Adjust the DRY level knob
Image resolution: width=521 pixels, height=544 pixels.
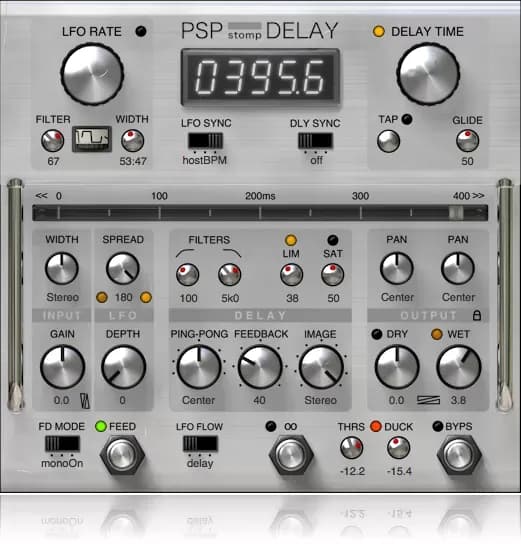[x=397, y=367]
